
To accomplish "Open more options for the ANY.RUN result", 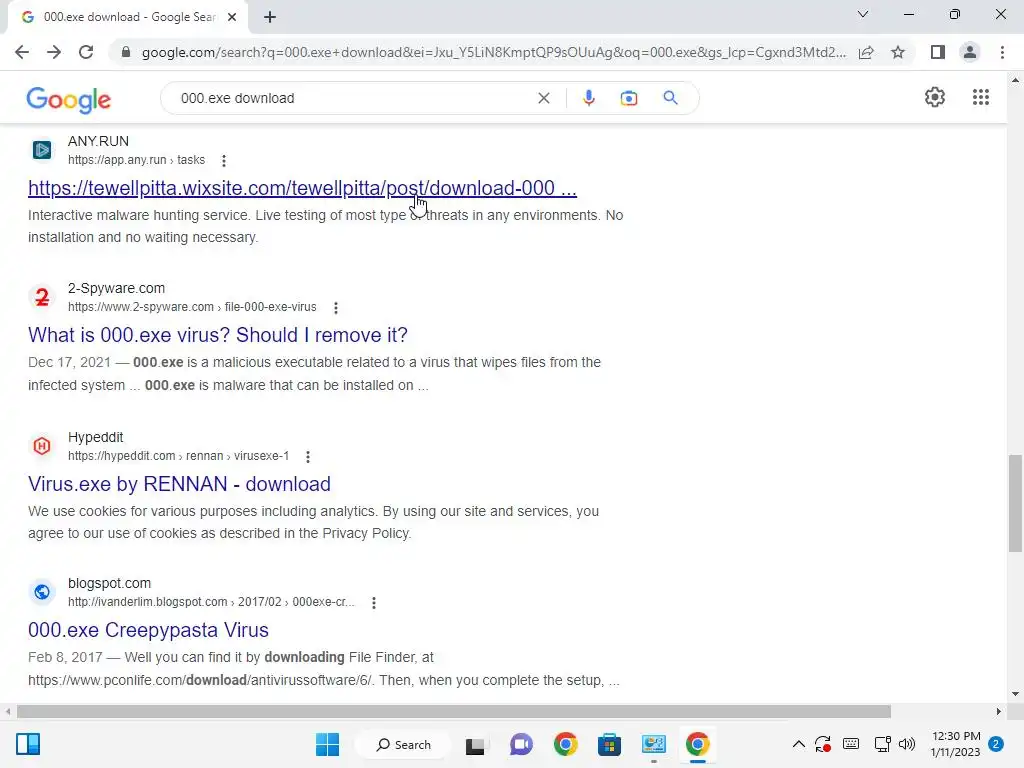I will coord(224,161).
